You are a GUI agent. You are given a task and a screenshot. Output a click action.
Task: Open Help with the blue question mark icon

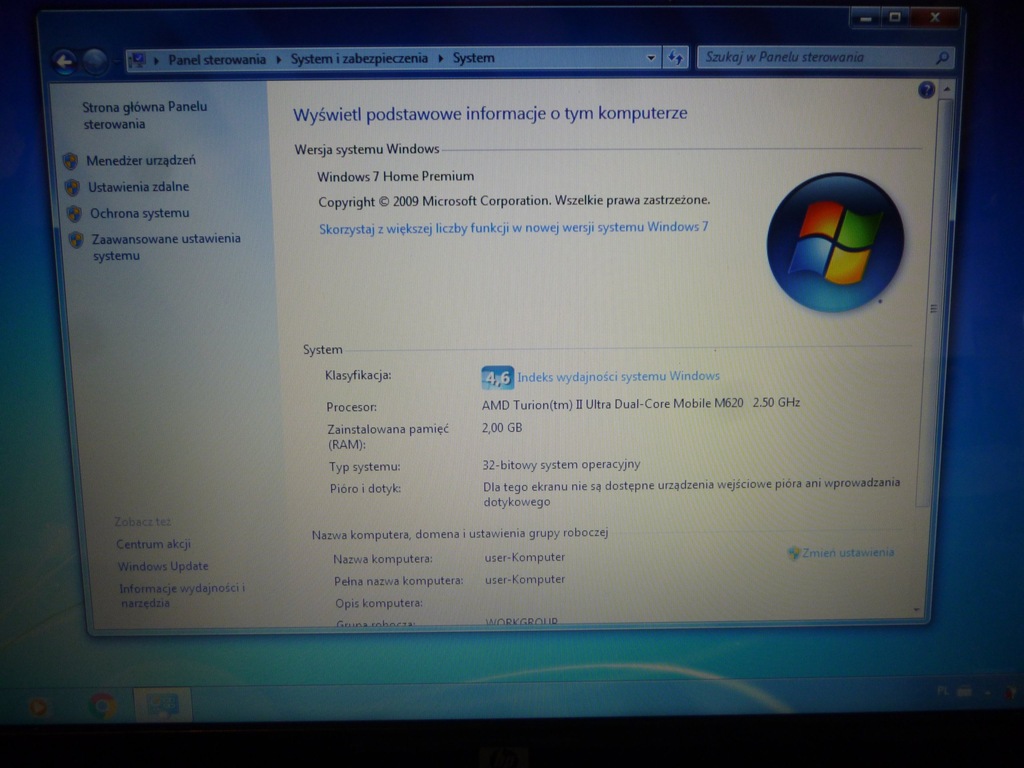coord(926,89)
